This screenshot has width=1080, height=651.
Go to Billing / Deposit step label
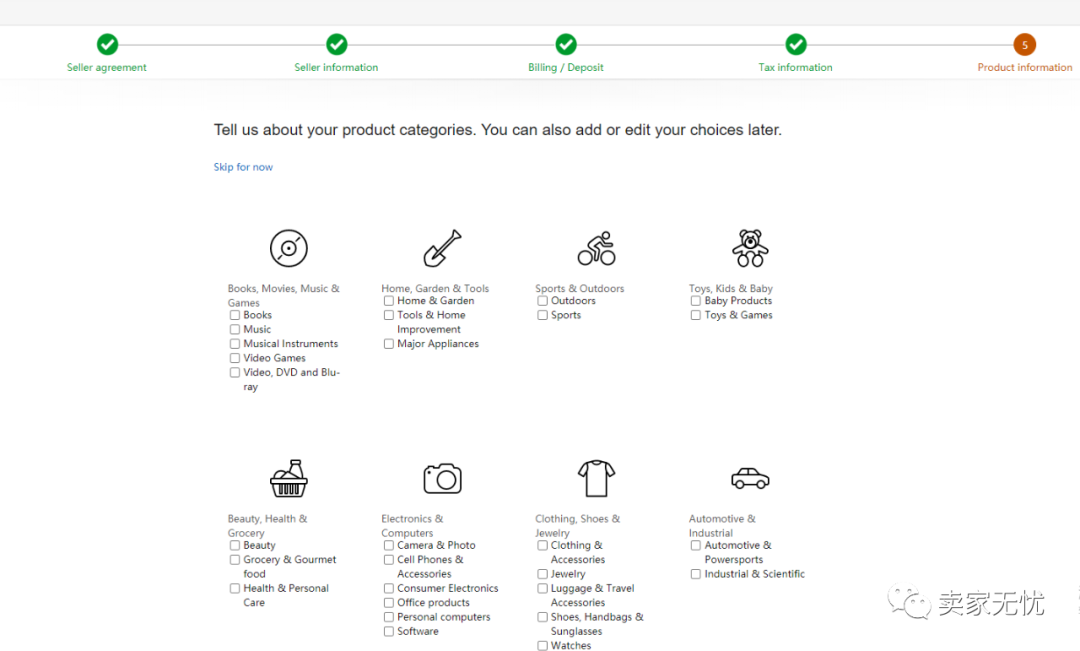point(566,68)
